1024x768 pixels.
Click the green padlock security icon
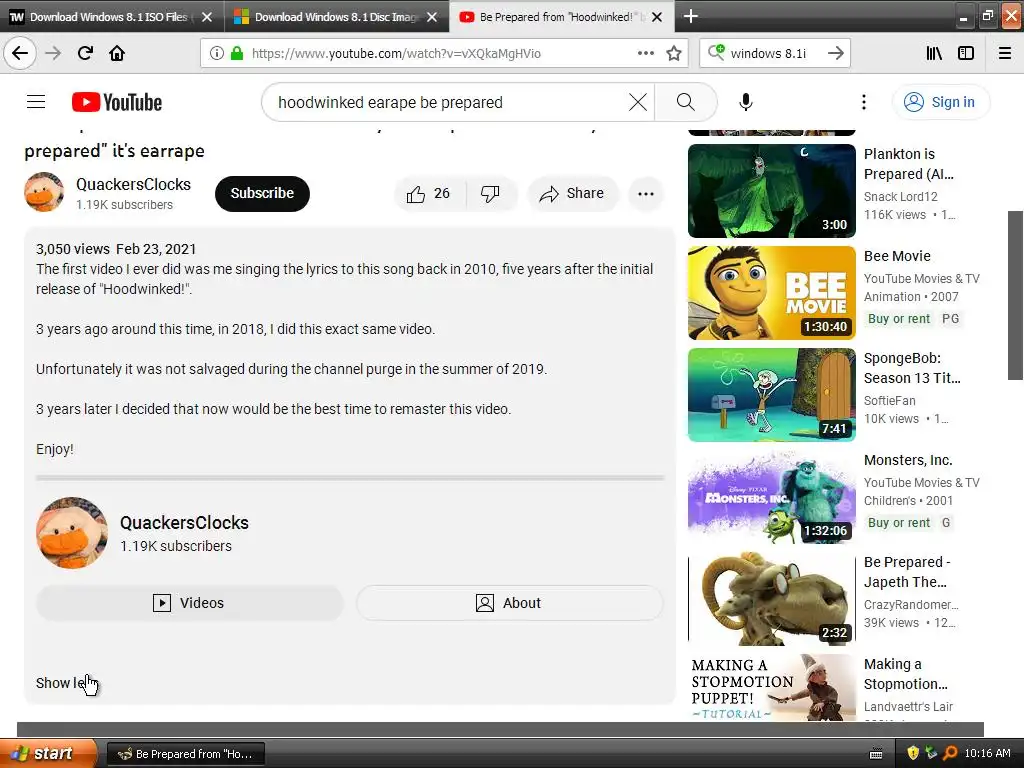pos(237,53)
